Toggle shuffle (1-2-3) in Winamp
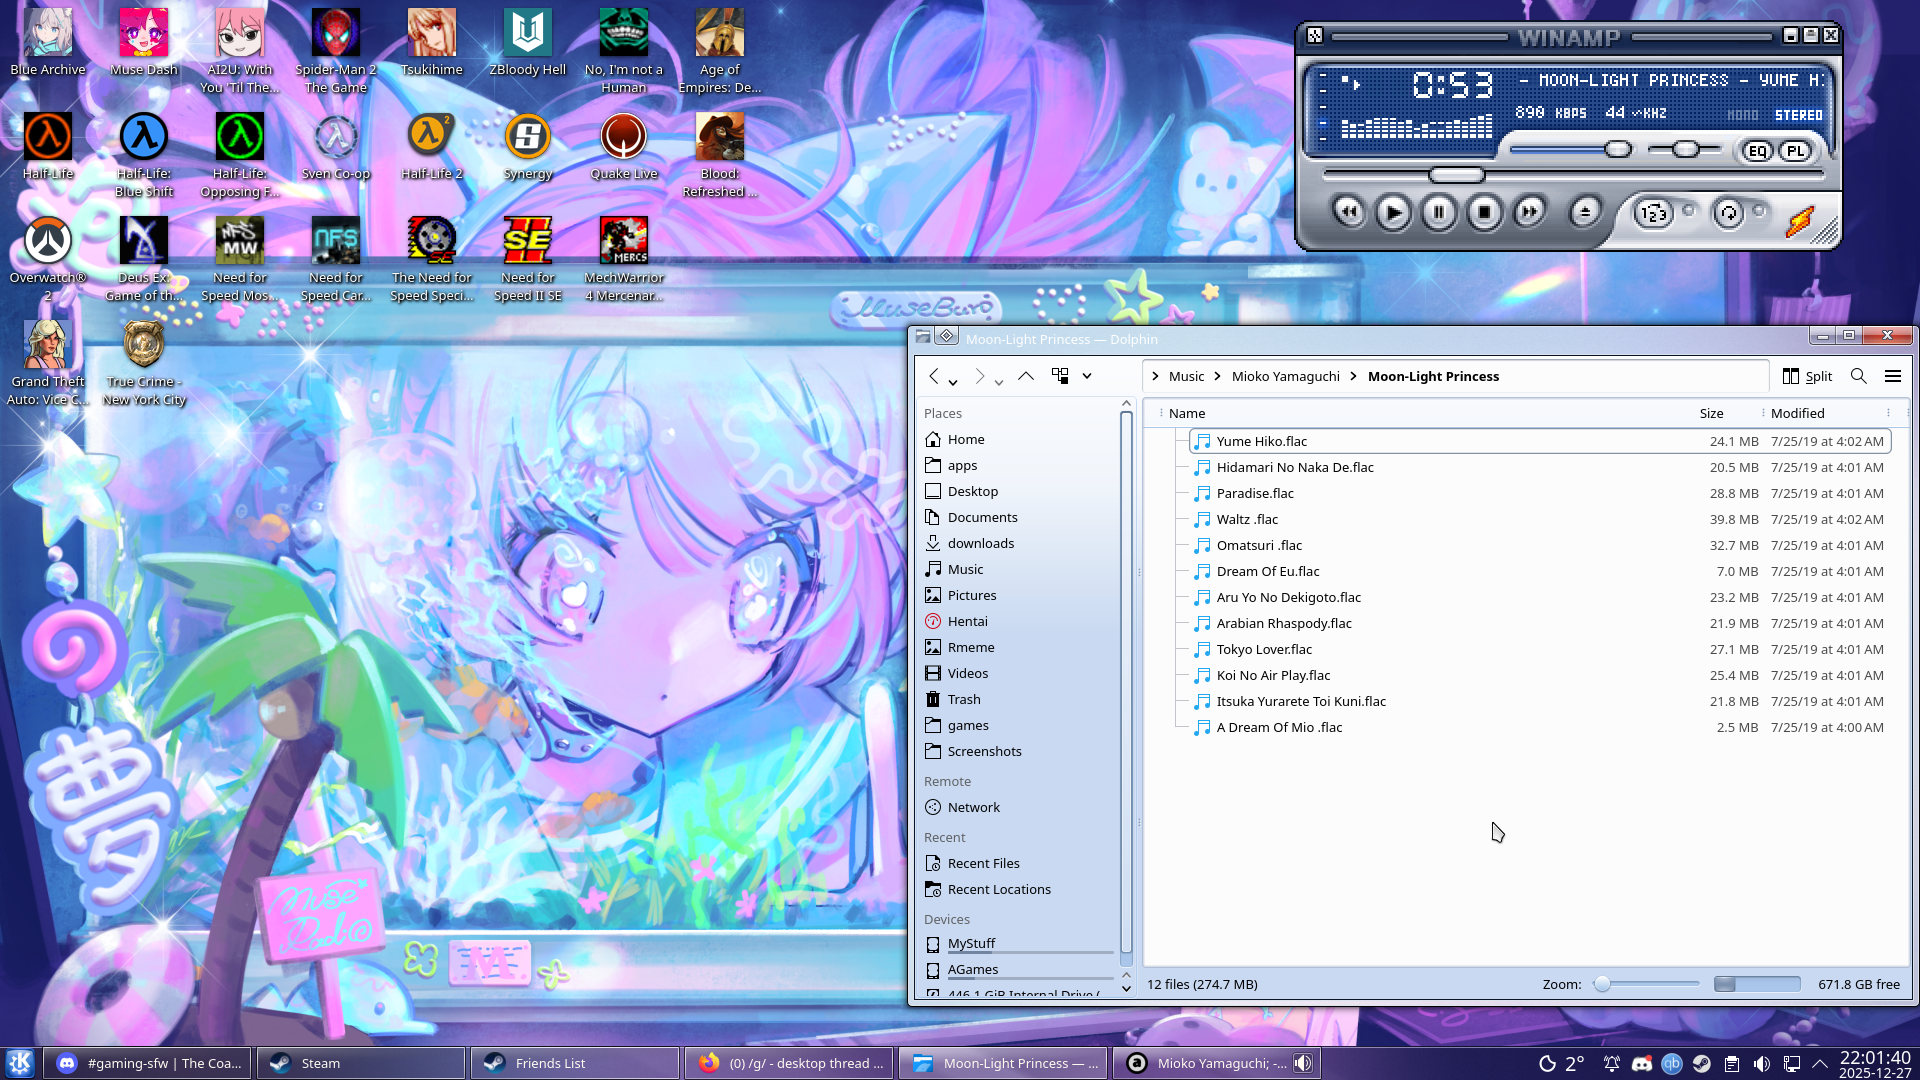 (x=1653, y=213)
